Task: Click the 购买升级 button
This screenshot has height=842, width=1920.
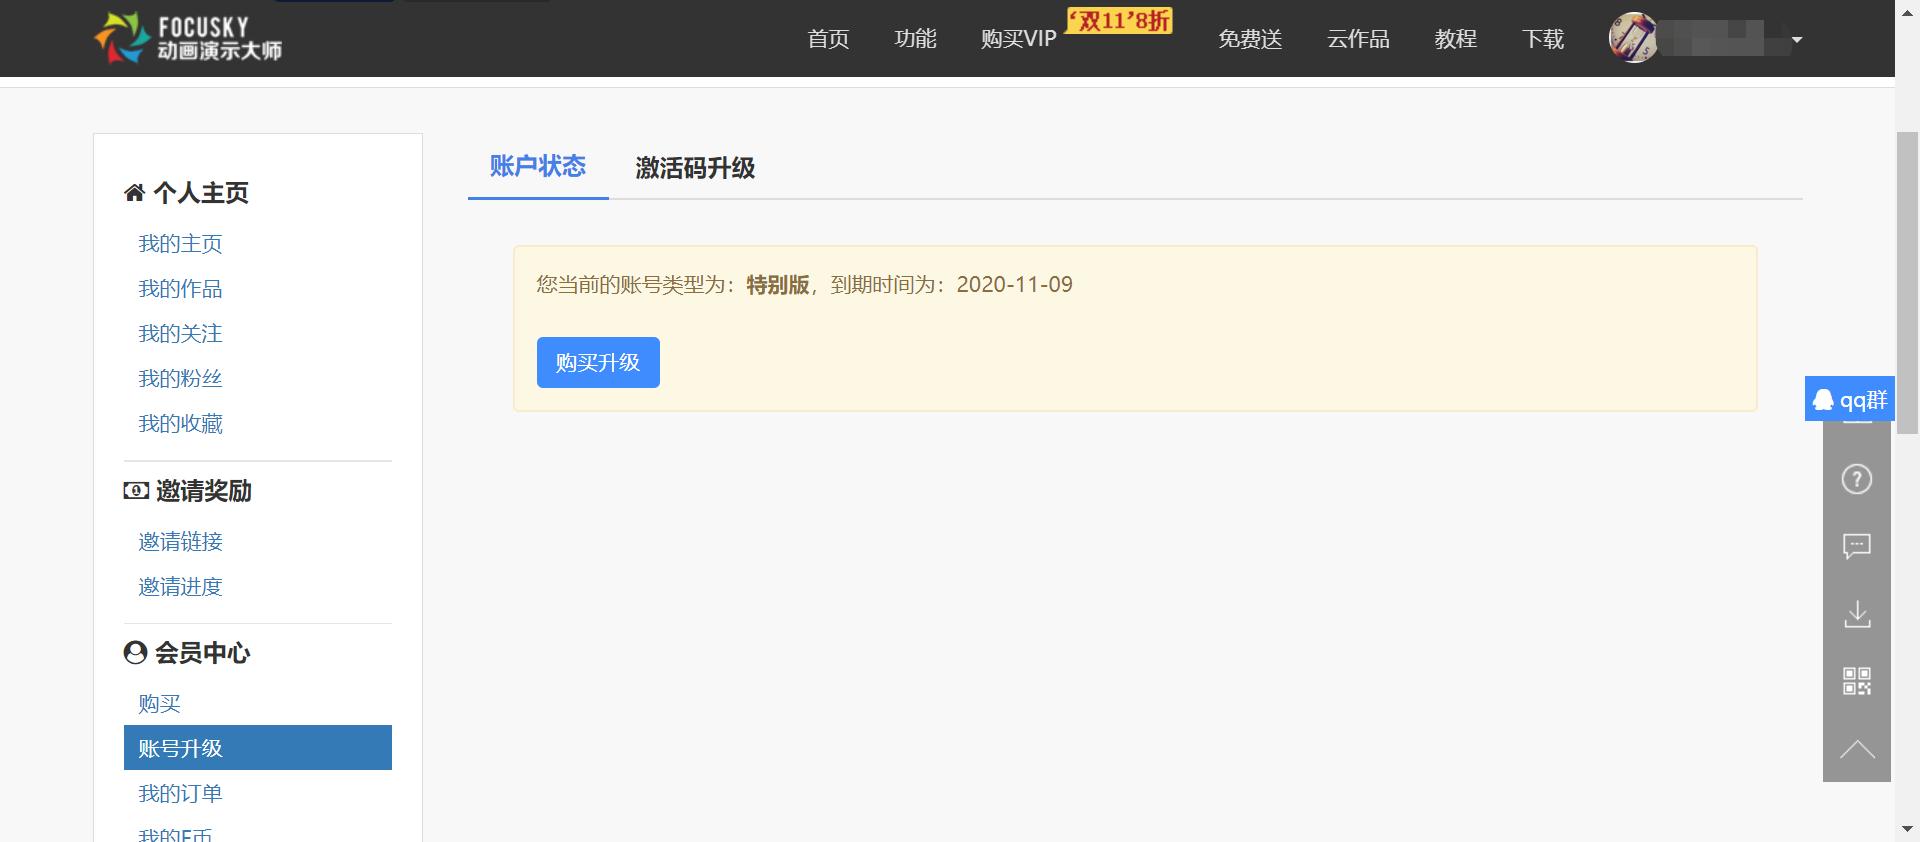Action: tap(598, 362)
